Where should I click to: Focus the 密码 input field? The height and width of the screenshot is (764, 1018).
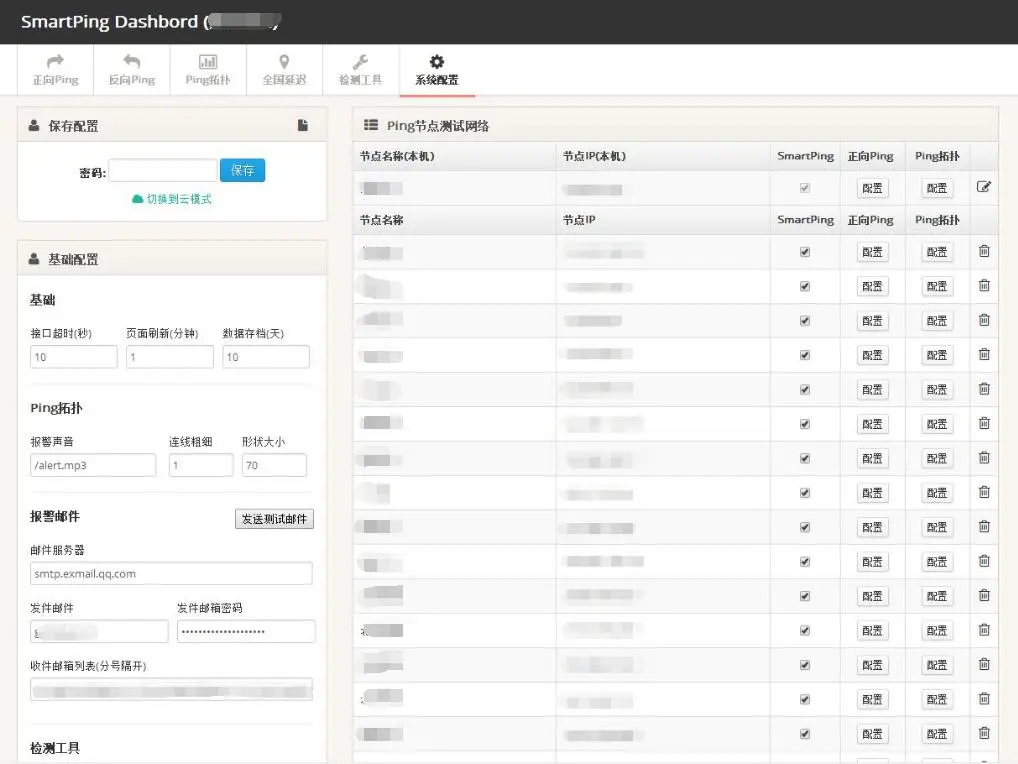point(163,171)
